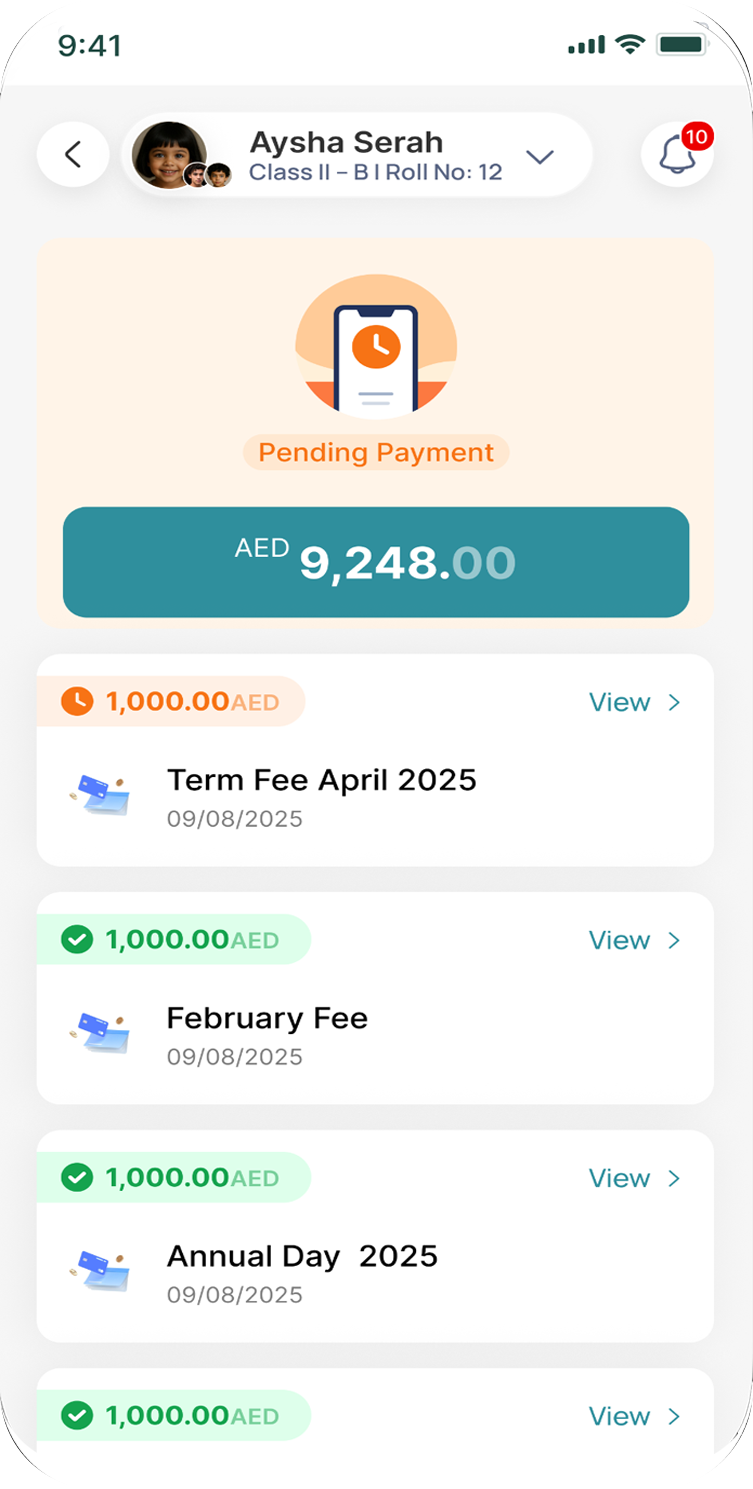Open the February Fee entry title
Viewport: 753px width, 1489px height.
pyautogui.click(x=267, y=1018)
